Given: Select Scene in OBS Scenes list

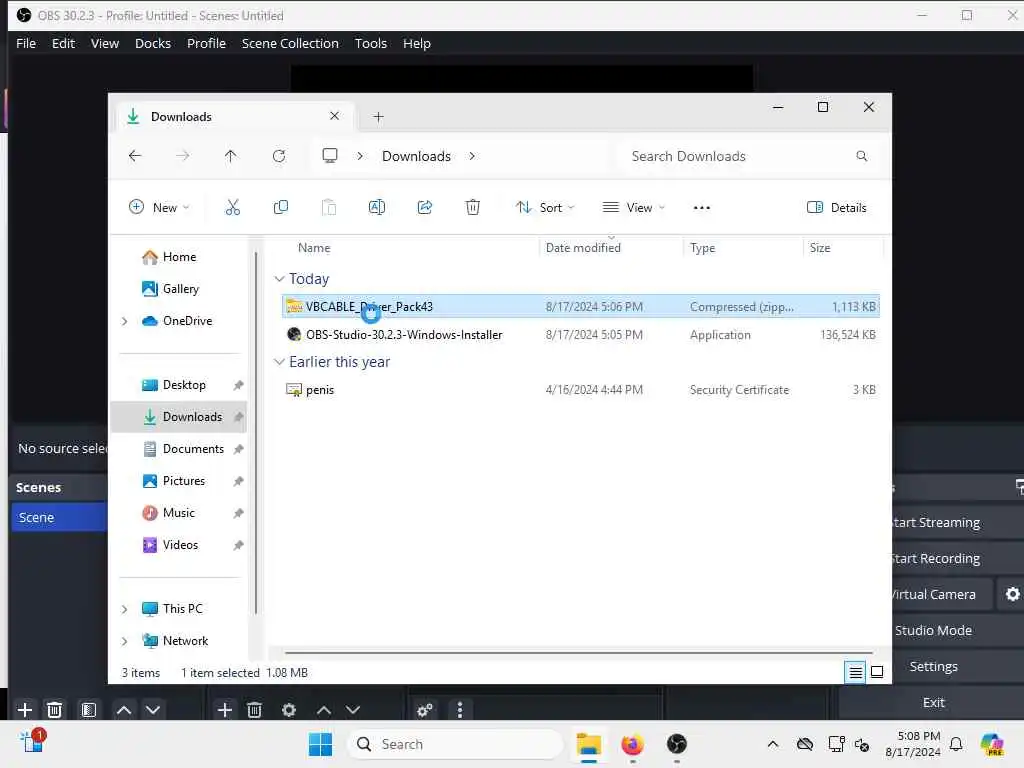Looking at the screenshot, I should tap(59, 517).
